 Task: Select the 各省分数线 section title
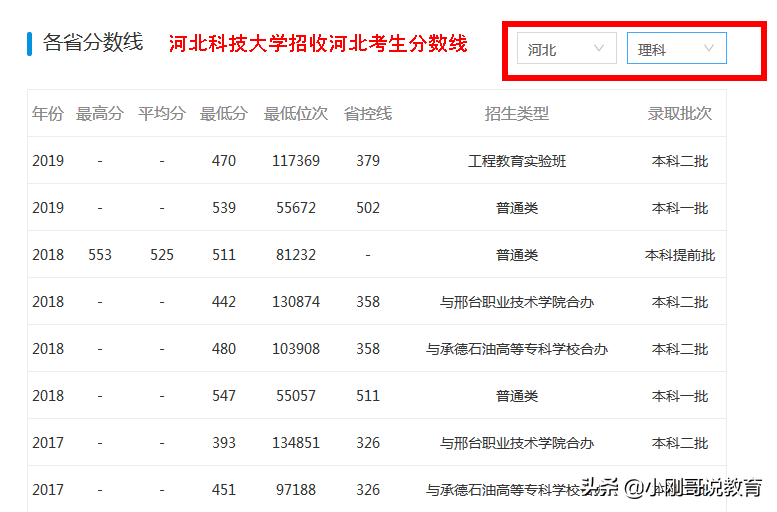(x=93, y=43)
